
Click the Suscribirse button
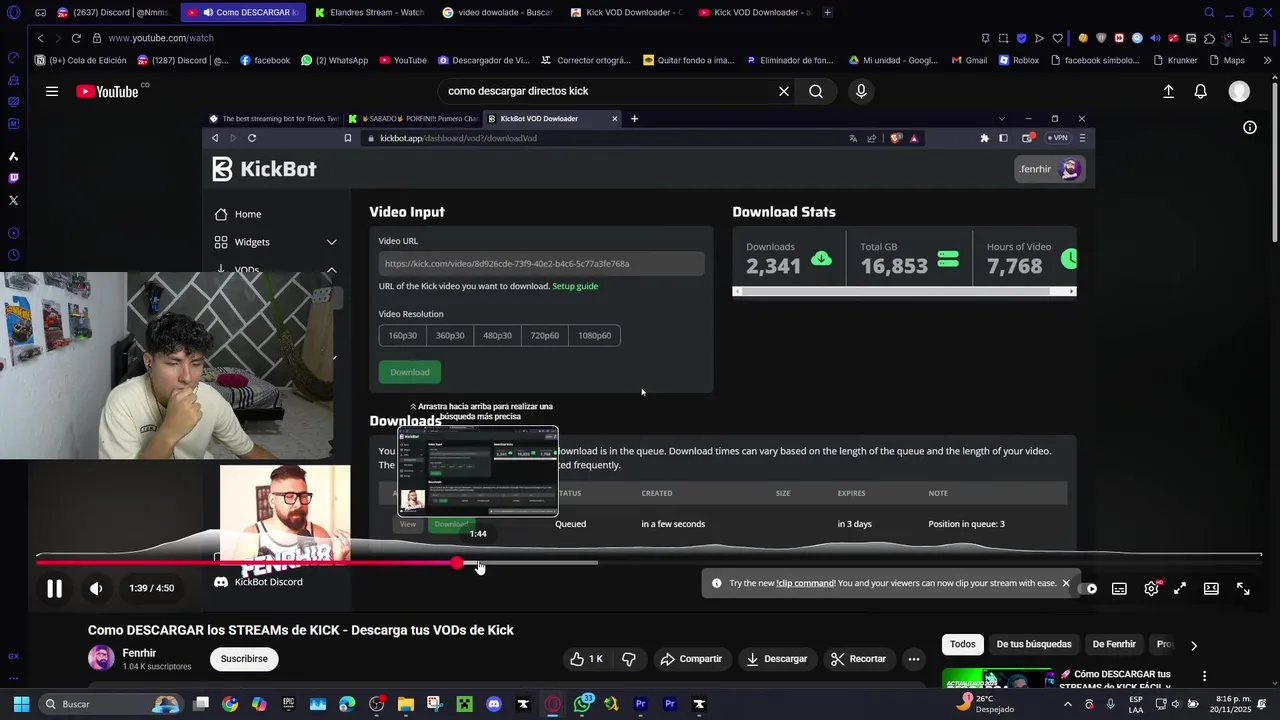click(x=244, y=659)
